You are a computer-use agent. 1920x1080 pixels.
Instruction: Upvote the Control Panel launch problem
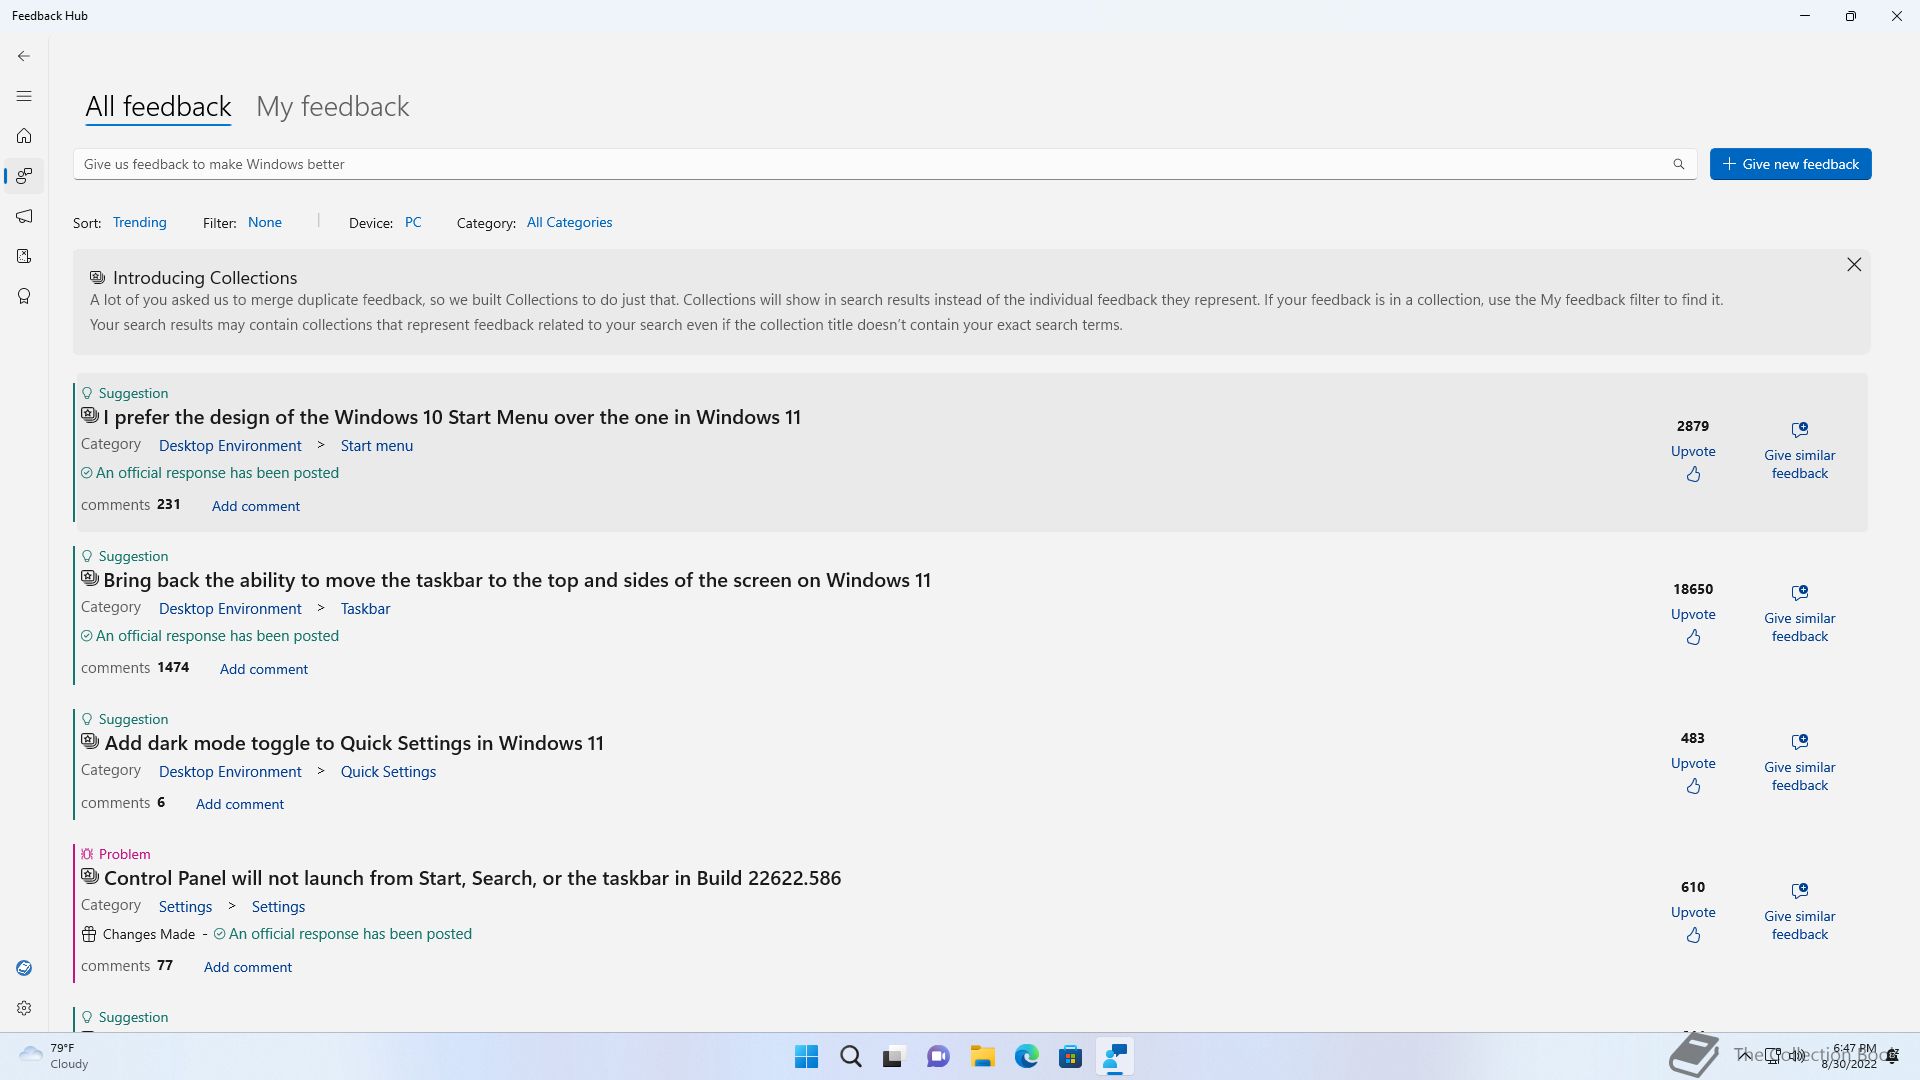point(1693,924)
